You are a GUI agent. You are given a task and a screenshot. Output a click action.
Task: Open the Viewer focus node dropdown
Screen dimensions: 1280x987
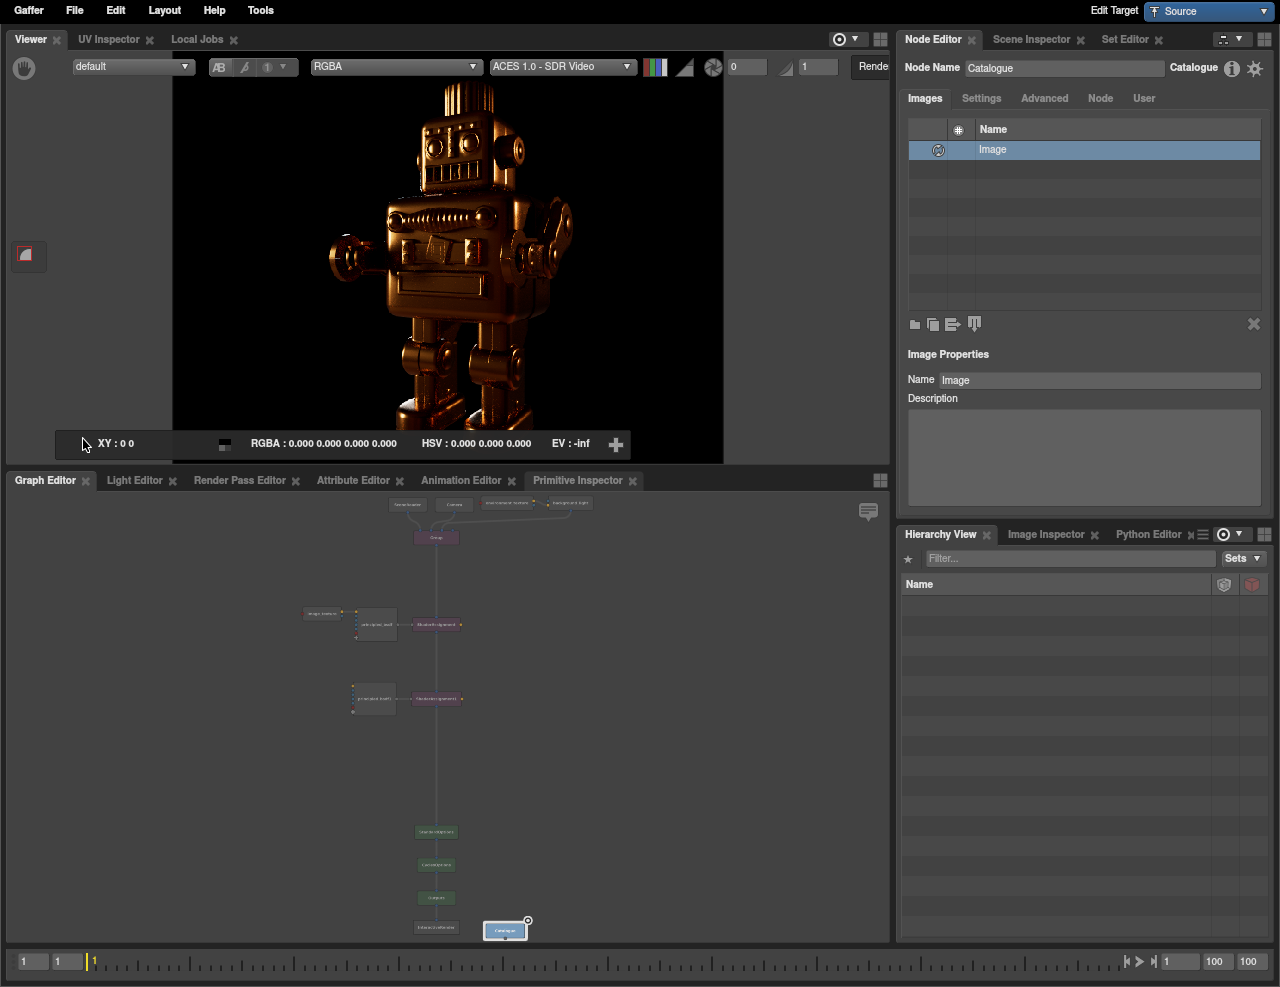click(x=846, y=39)
